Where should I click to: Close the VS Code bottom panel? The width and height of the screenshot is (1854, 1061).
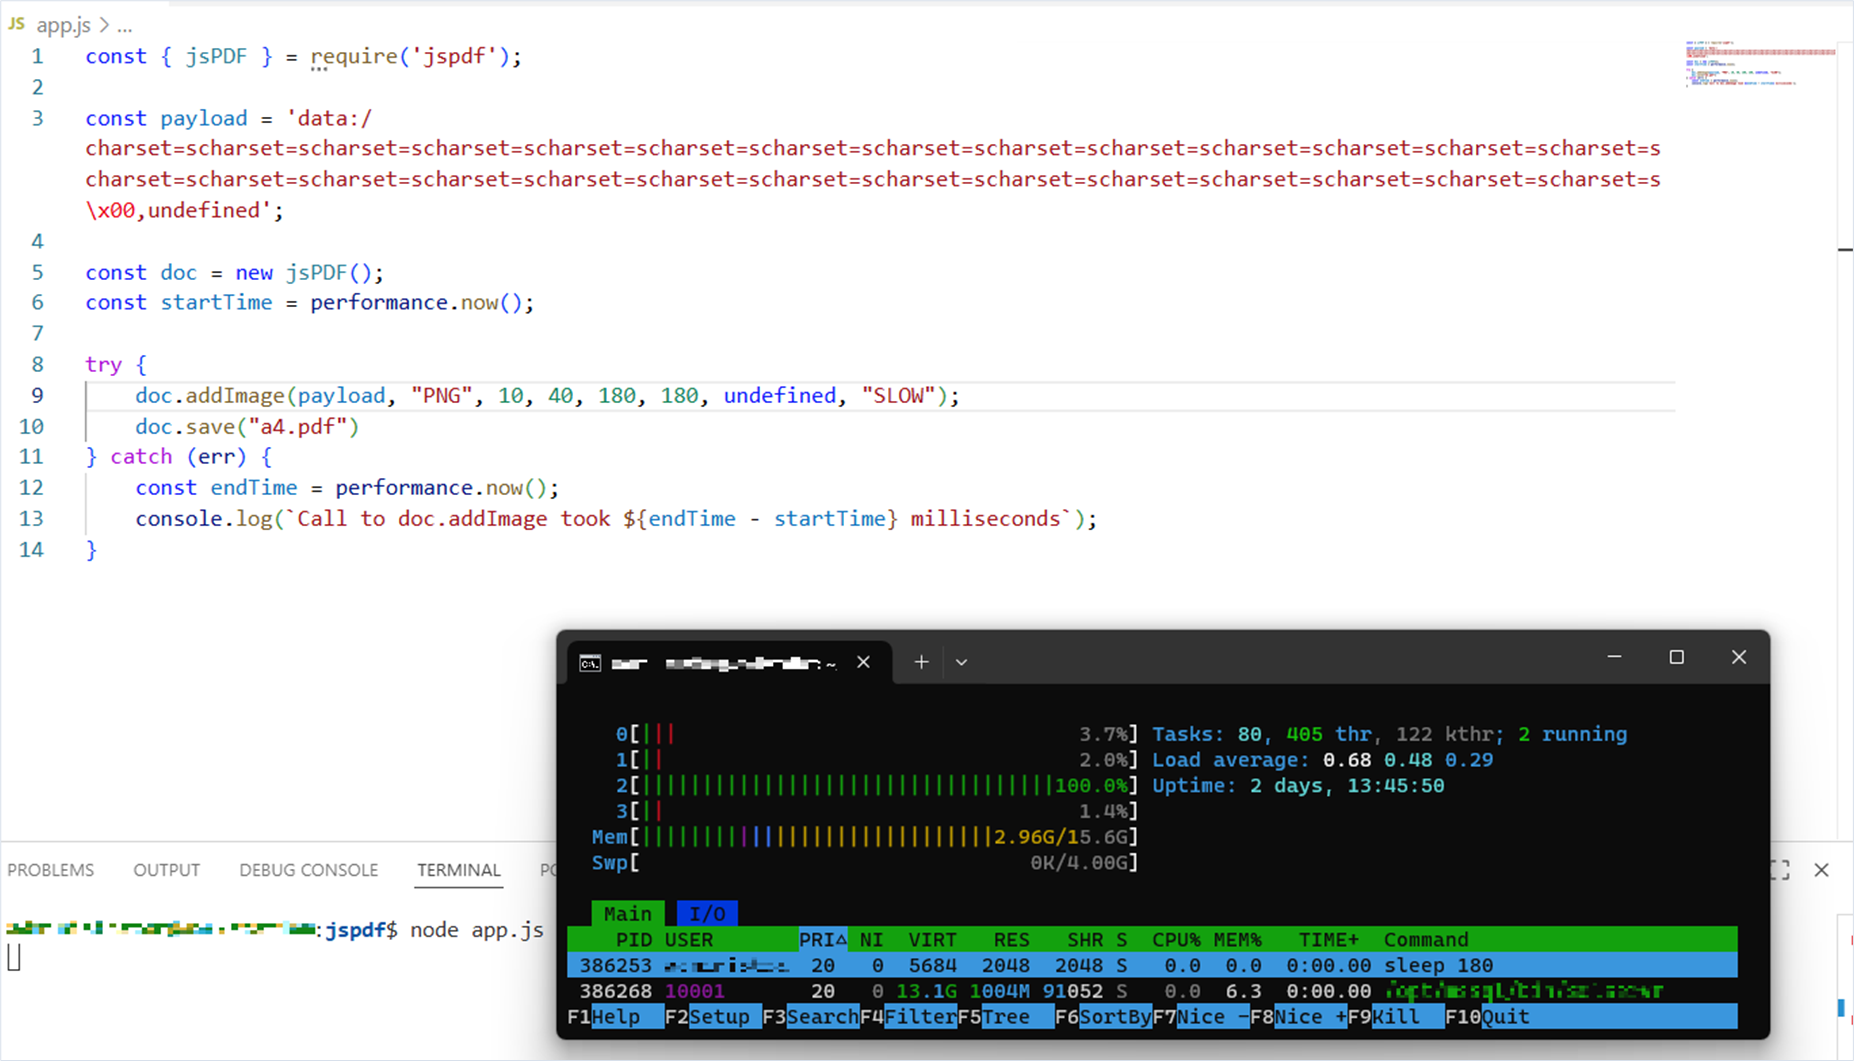point(1821,870)
